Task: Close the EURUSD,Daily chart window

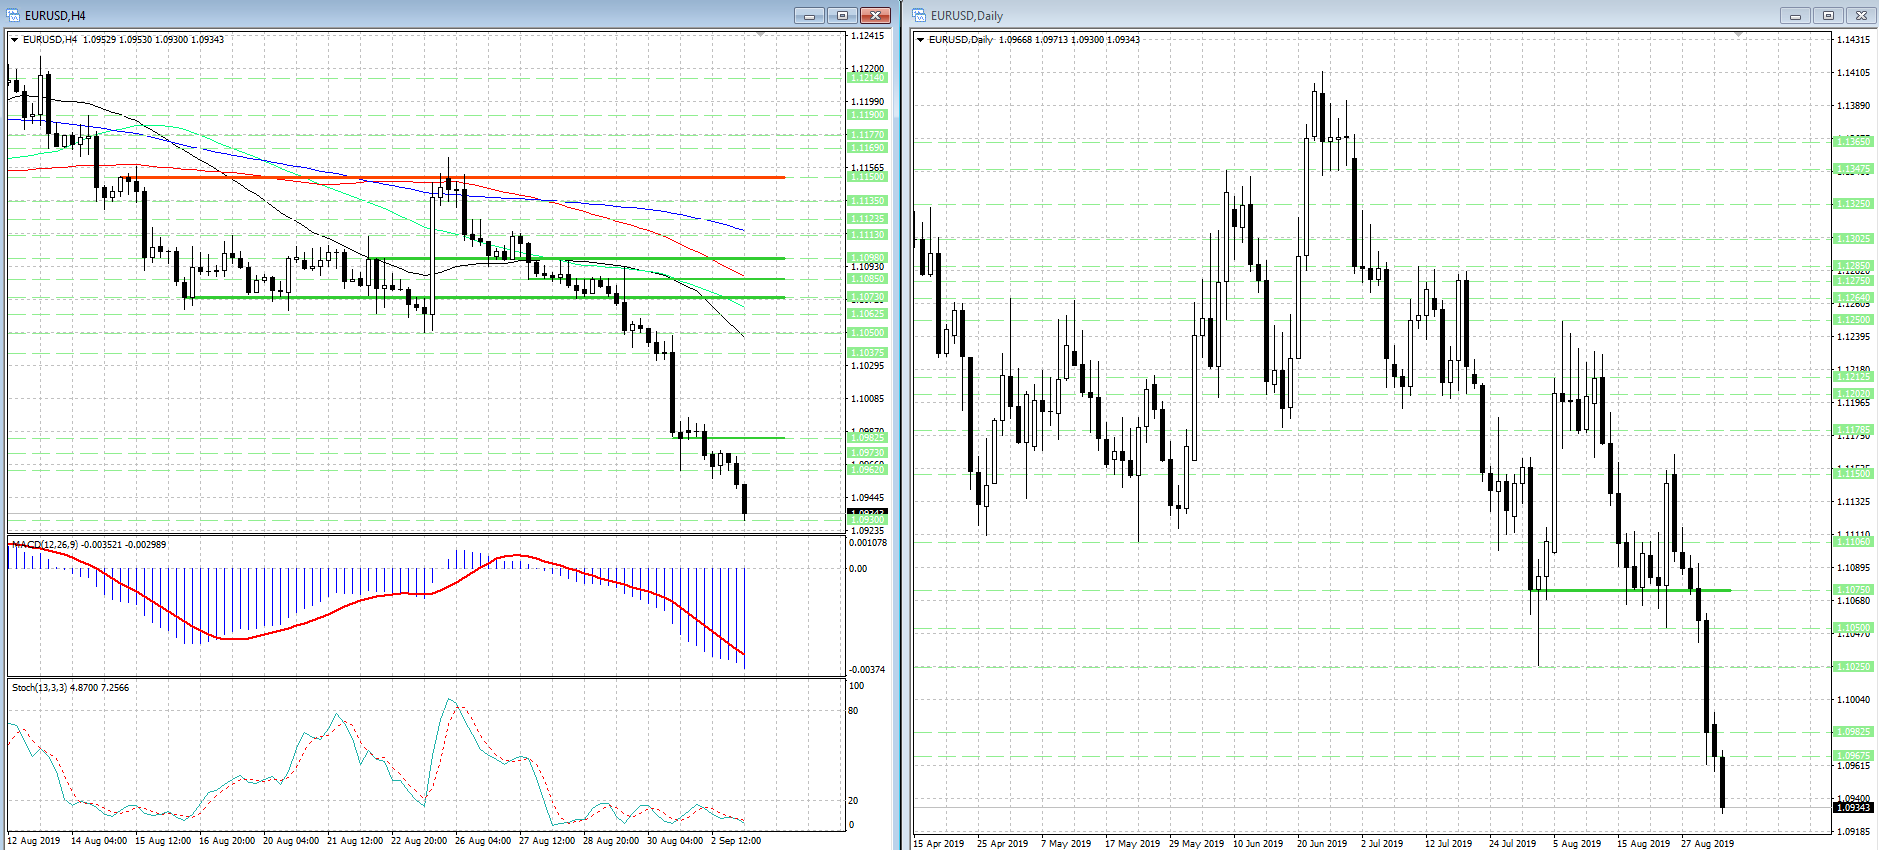Action: [x=1861, y=15]
